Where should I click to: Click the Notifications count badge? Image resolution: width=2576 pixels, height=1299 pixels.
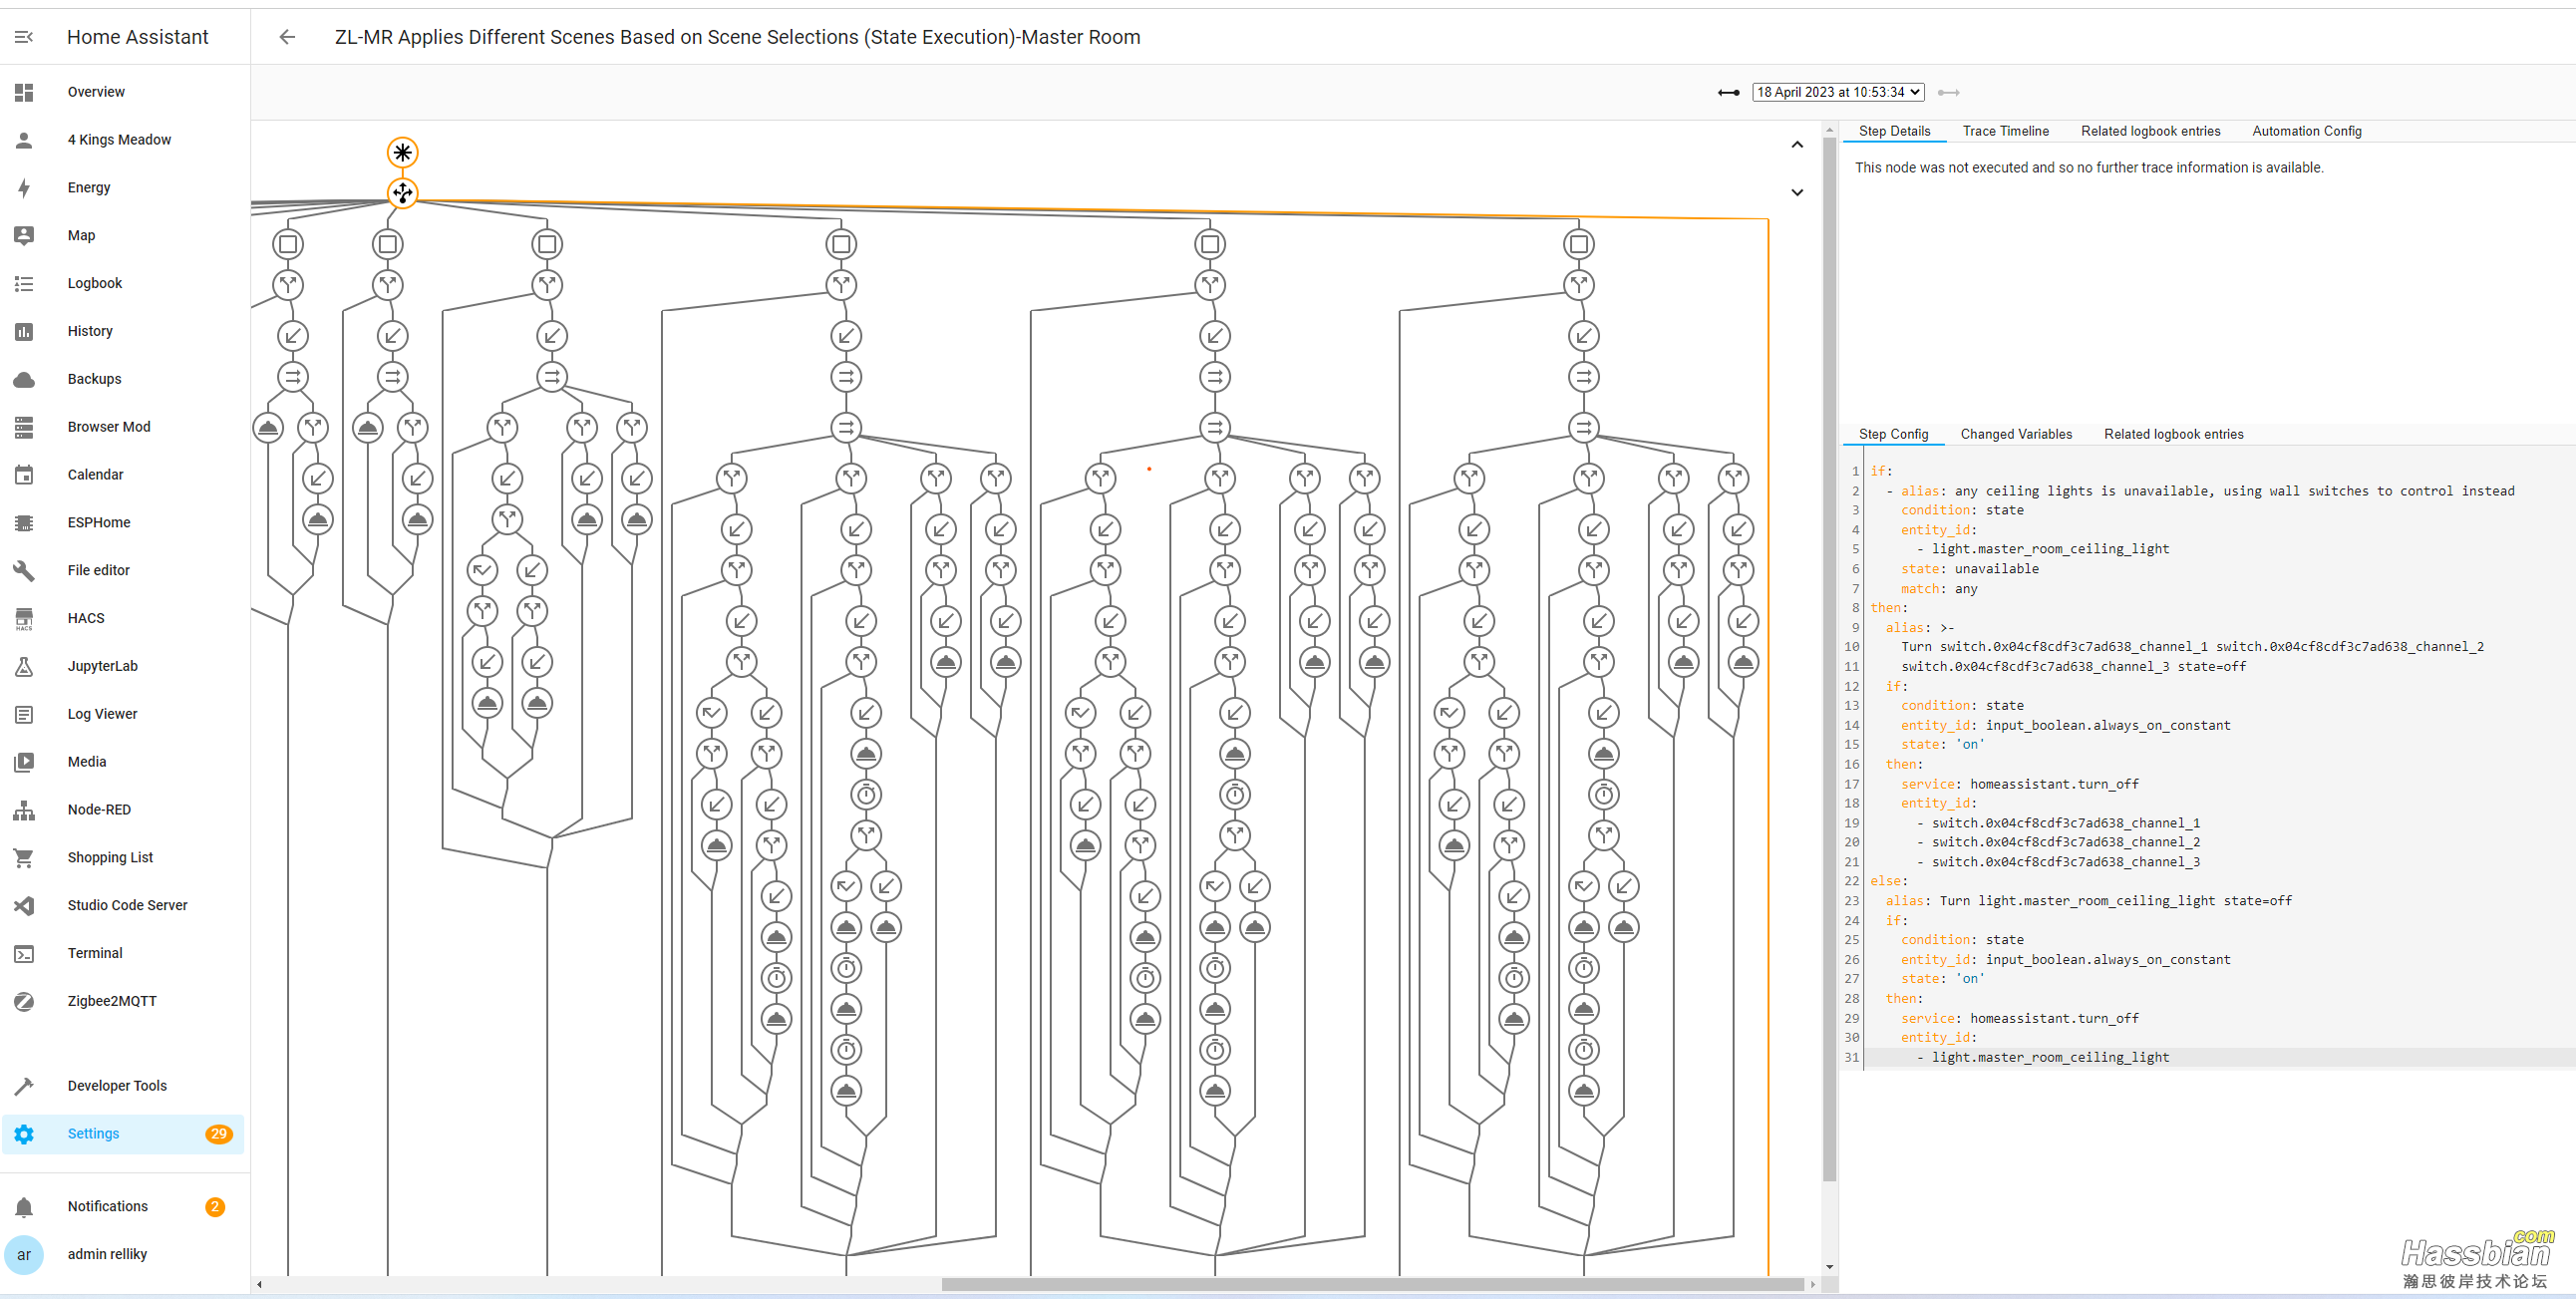(x=215, y=1207)
